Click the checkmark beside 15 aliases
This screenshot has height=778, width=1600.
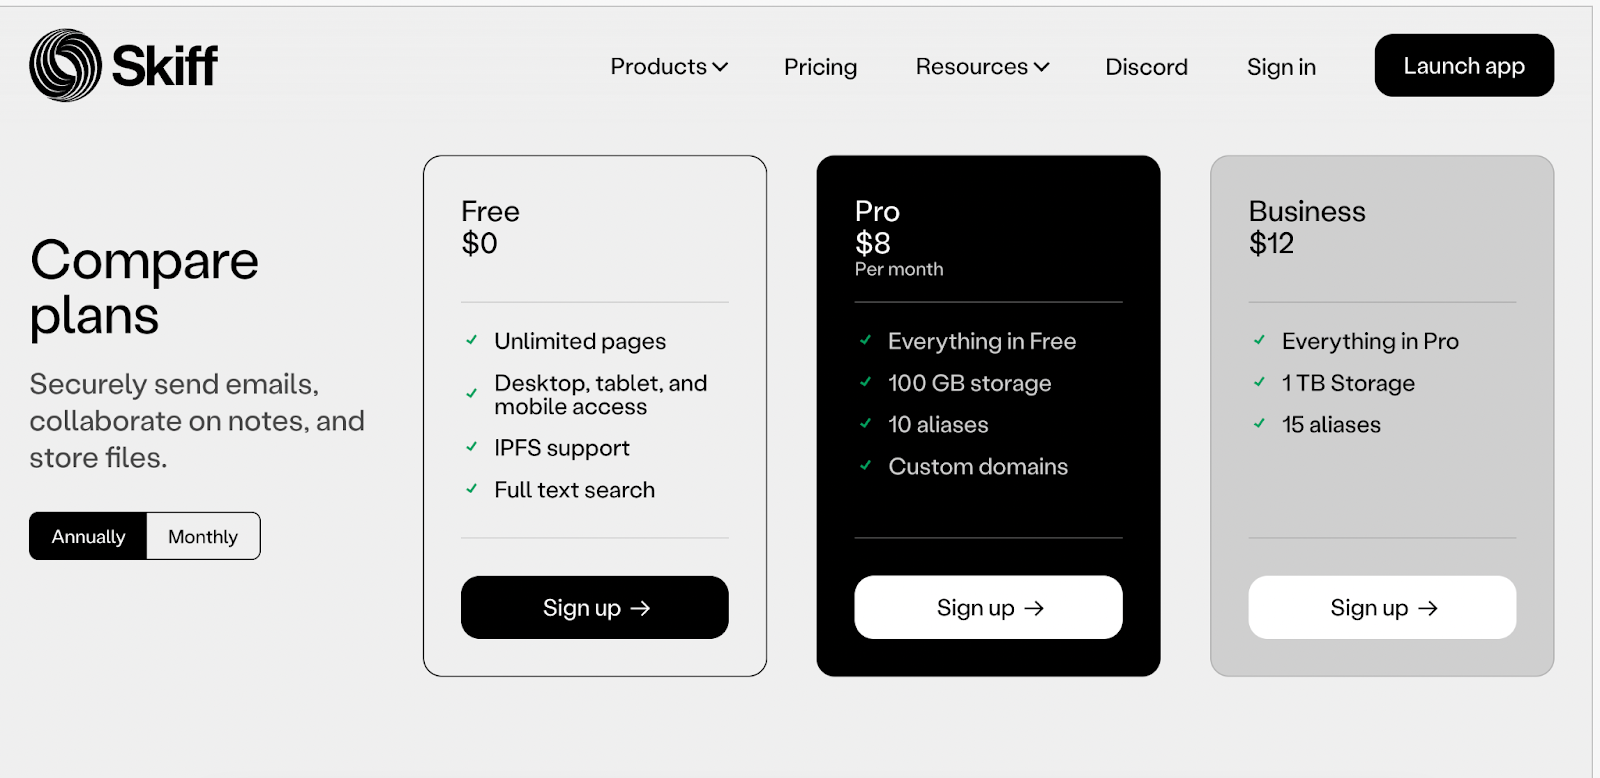click(1259, 423)
